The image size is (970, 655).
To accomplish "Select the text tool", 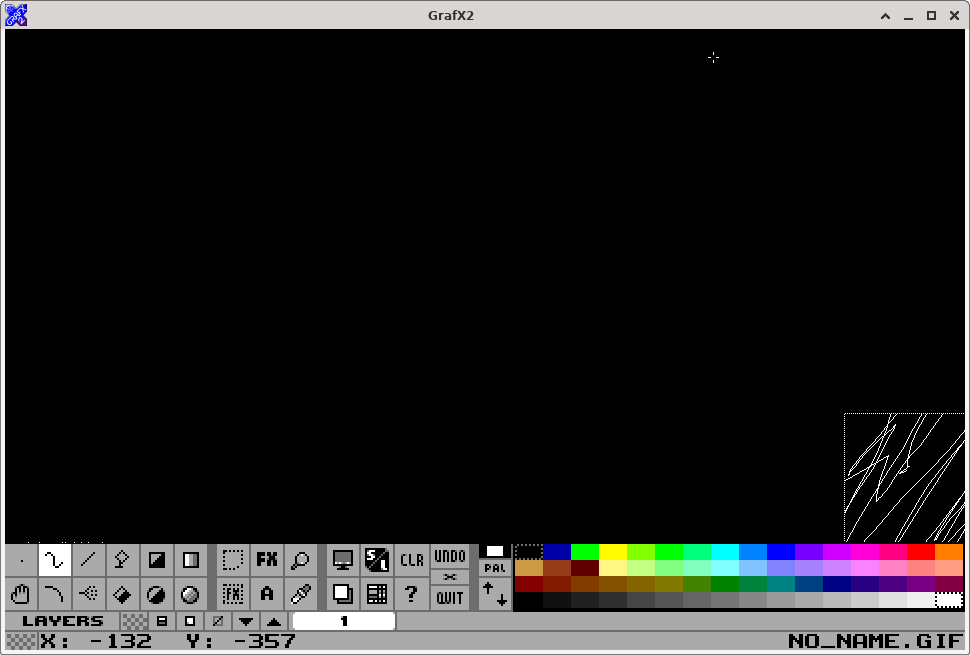I will pyautogui.click(x=267, y=594).
